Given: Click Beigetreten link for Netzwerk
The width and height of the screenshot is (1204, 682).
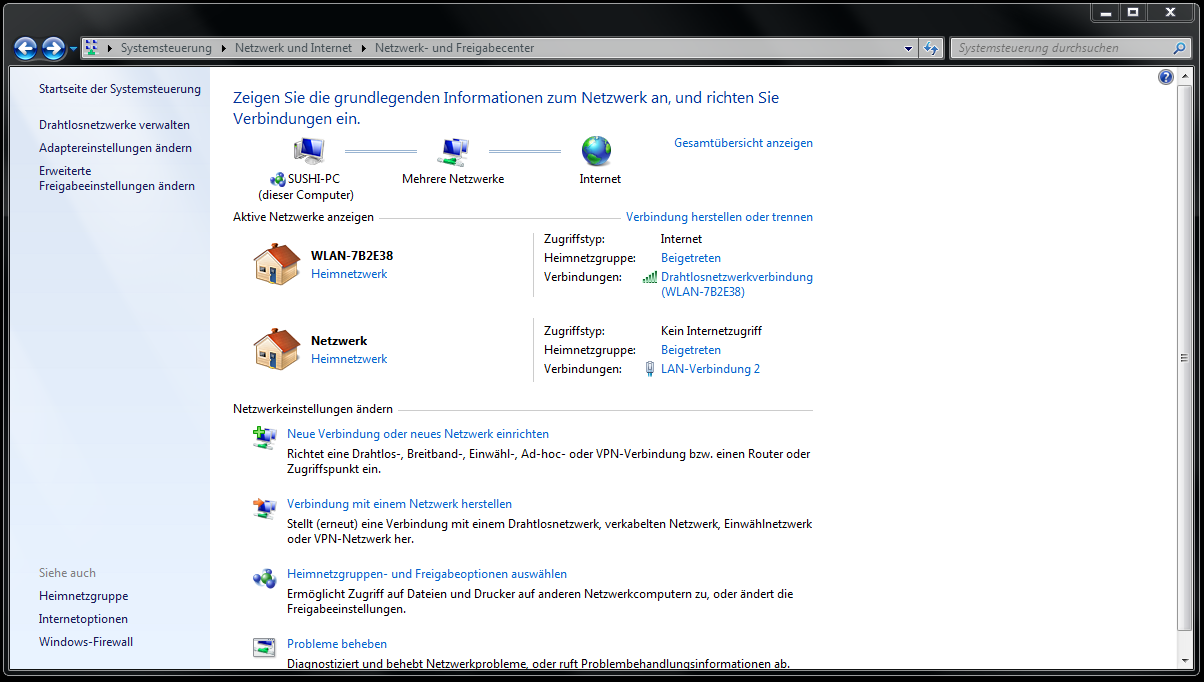Looking at the screenshot, I should coord(691,350).
